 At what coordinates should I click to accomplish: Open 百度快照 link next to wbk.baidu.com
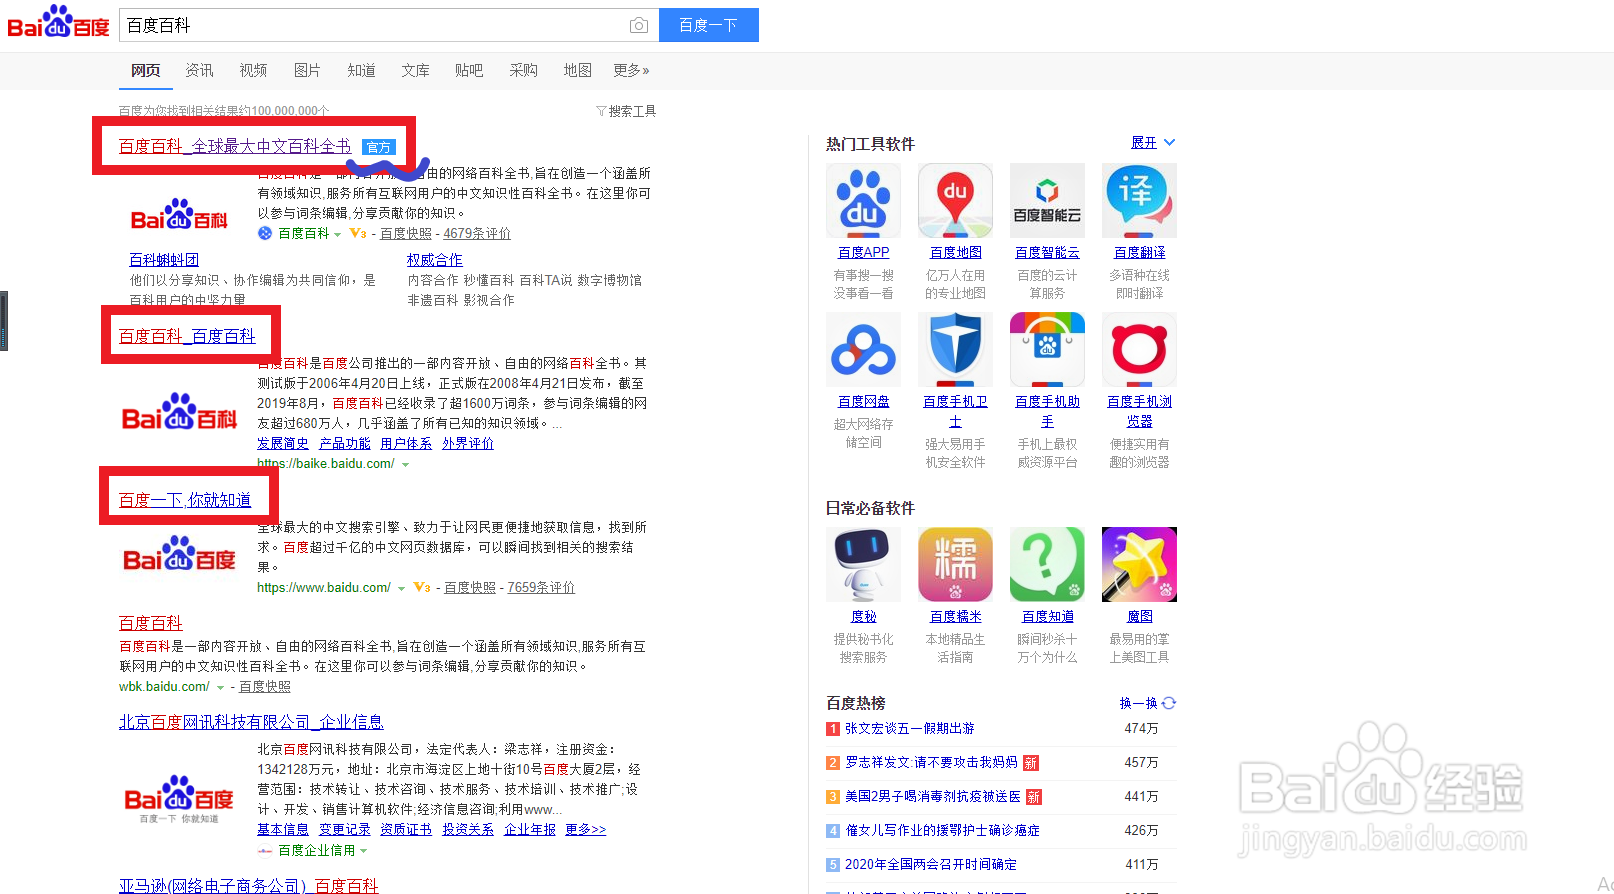(x=265, y=687)
